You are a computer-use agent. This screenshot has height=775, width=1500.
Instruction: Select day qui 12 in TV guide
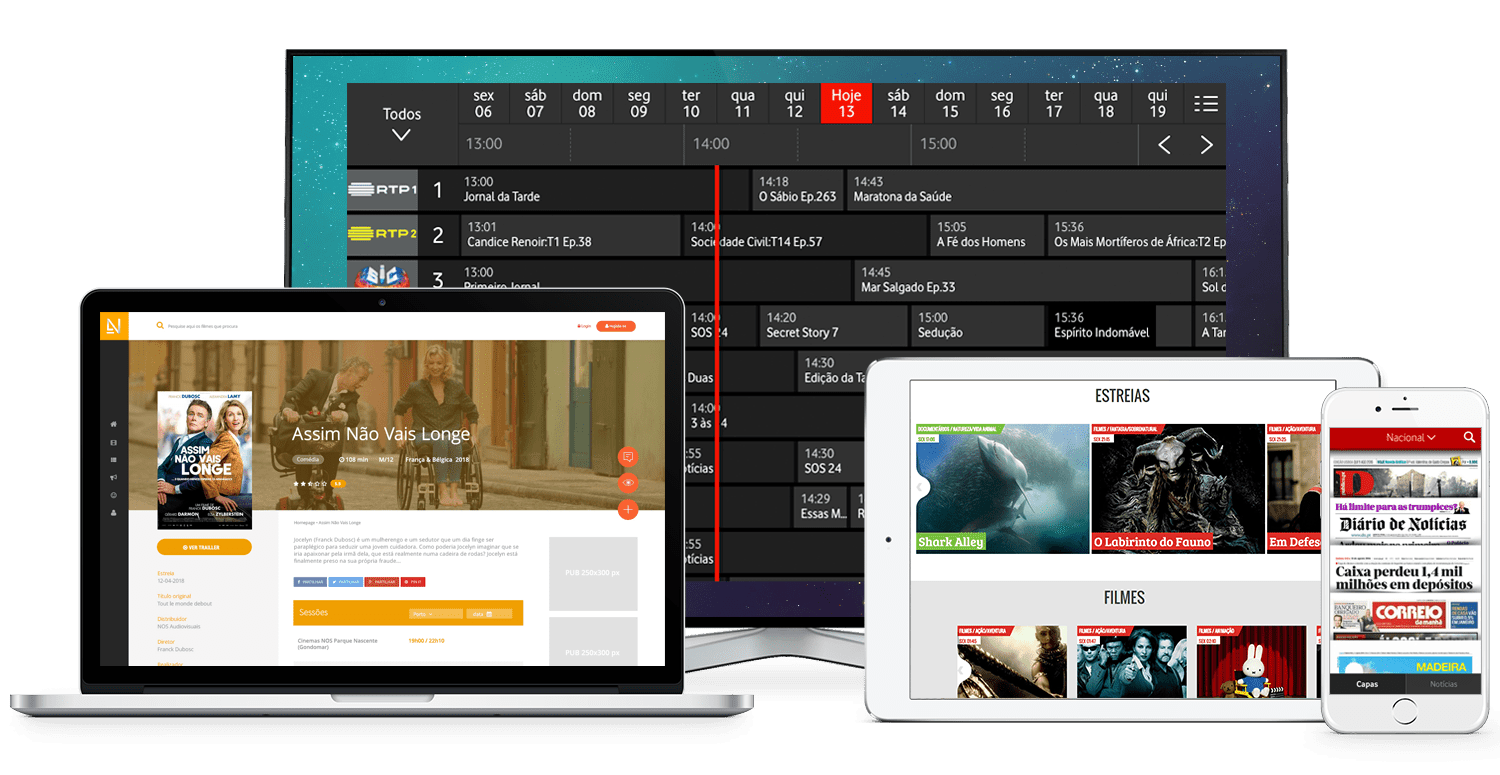795,103
